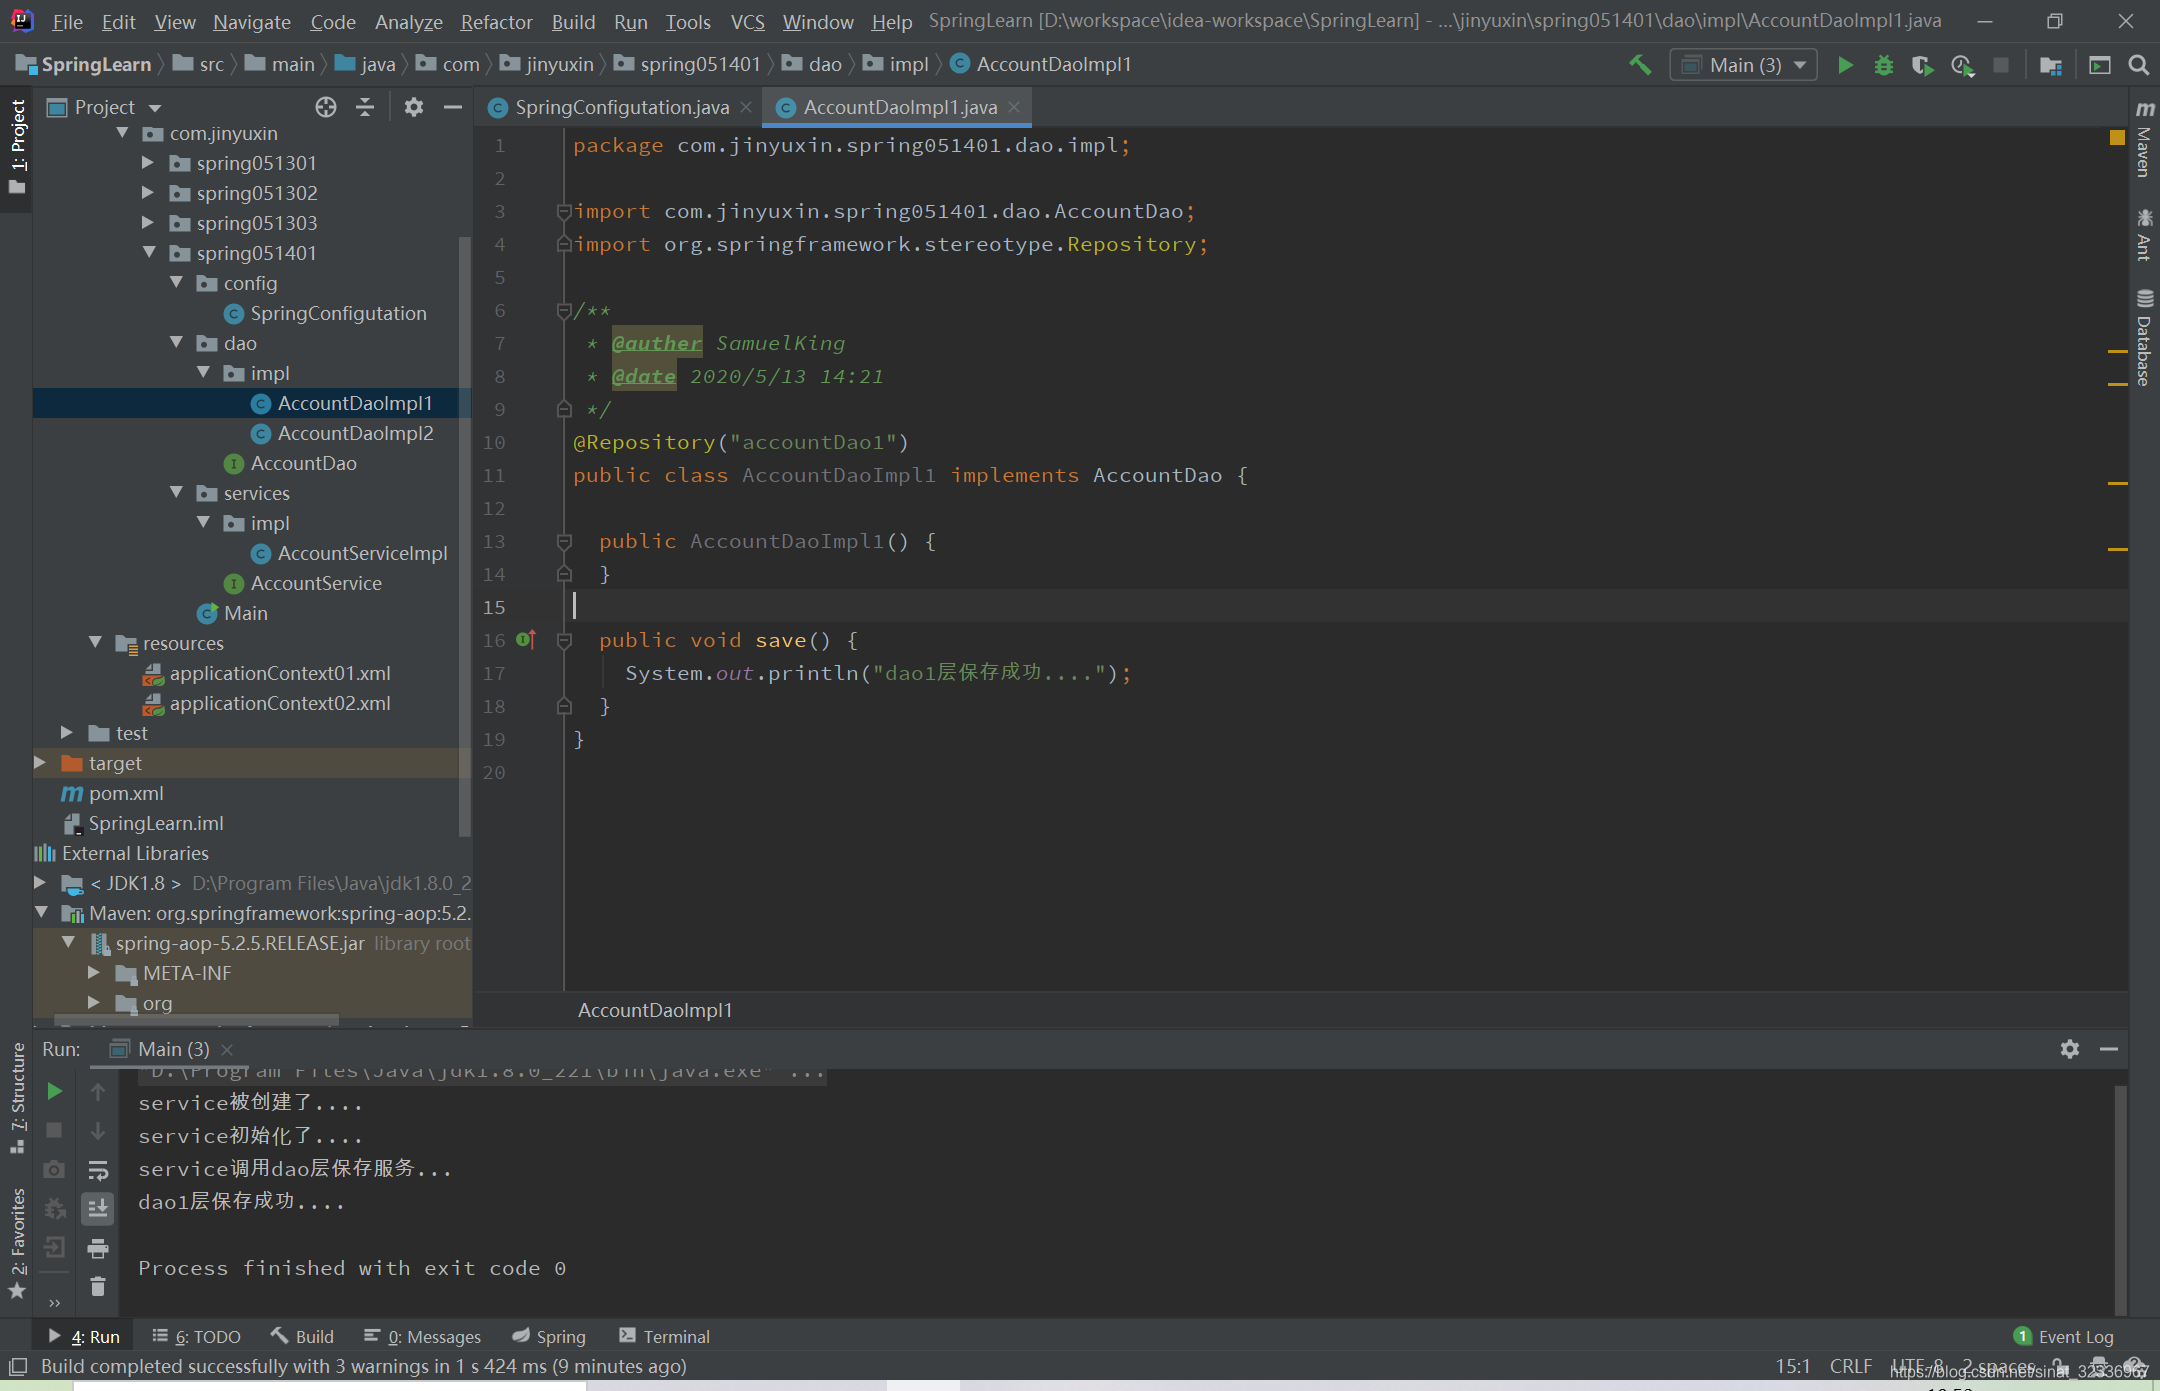Open the 0: Messages tool window
Image resolution: width=2160 pixels, height=1391 pixels.
[x=422, y=1337]
